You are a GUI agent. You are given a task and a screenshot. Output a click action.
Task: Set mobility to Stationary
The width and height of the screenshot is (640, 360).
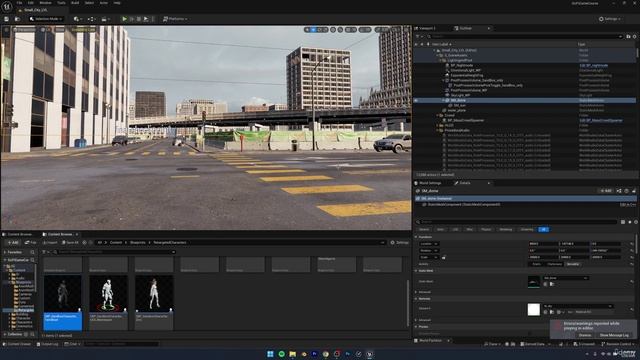554,264
